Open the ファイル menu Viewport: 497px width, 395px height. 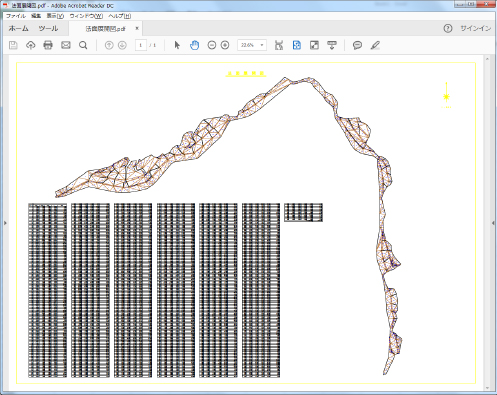(x=16, y=16)
